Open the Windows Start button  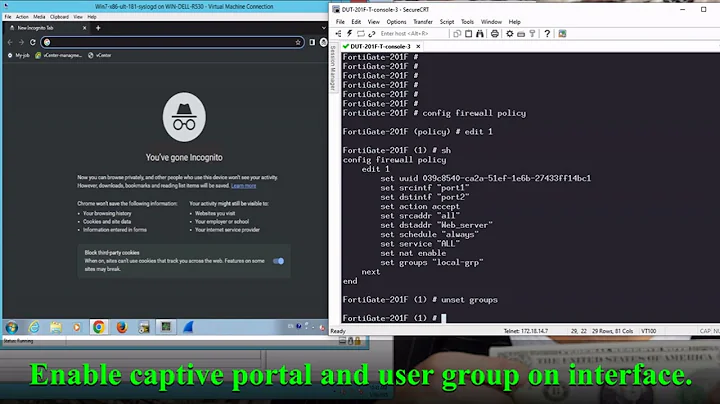(x=12, y=327)
